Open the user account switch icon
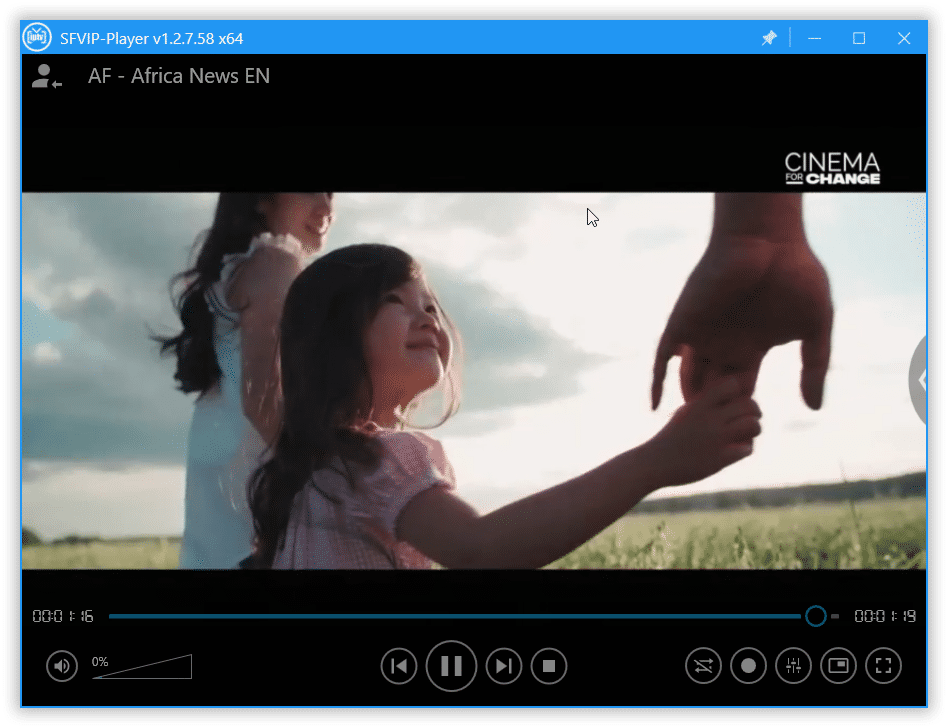This screenshot has width=948, height=728. 47,77
